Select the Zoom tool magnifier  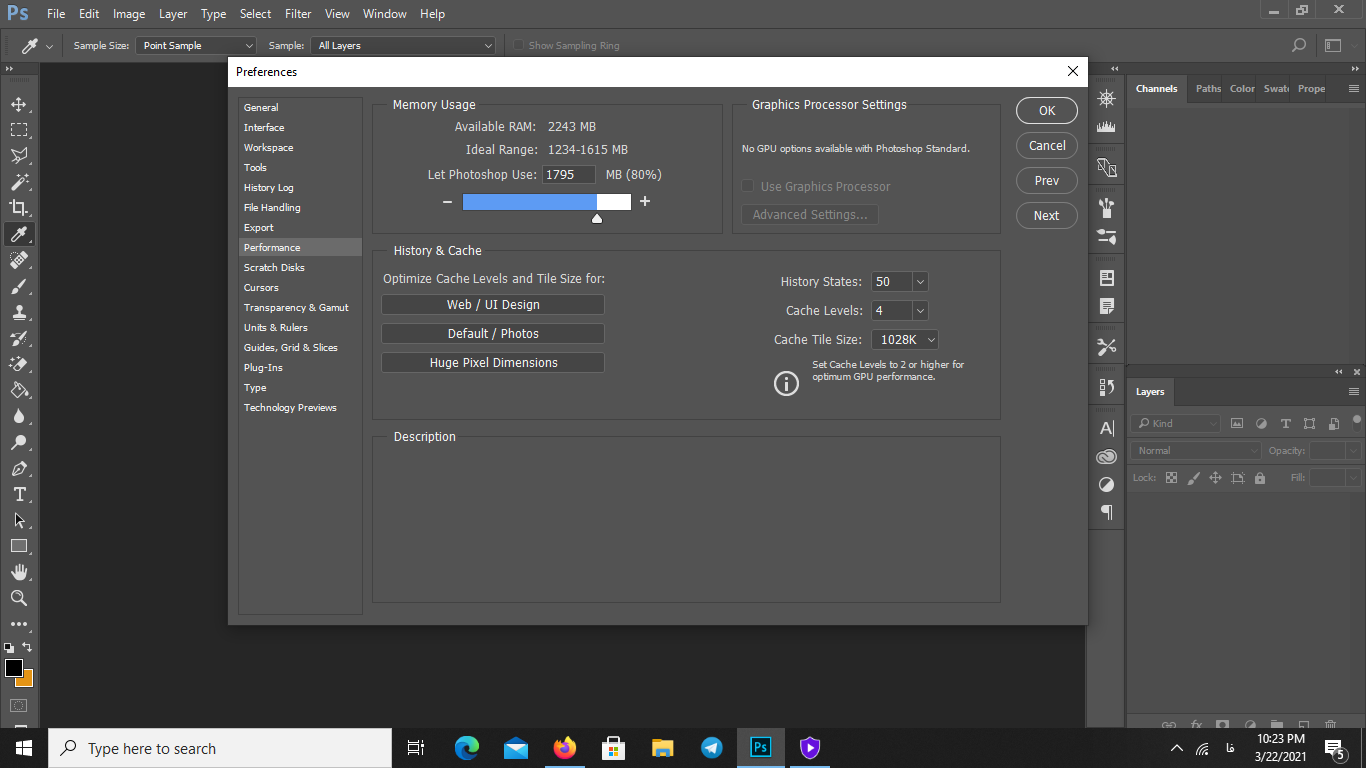click(19, 598)
